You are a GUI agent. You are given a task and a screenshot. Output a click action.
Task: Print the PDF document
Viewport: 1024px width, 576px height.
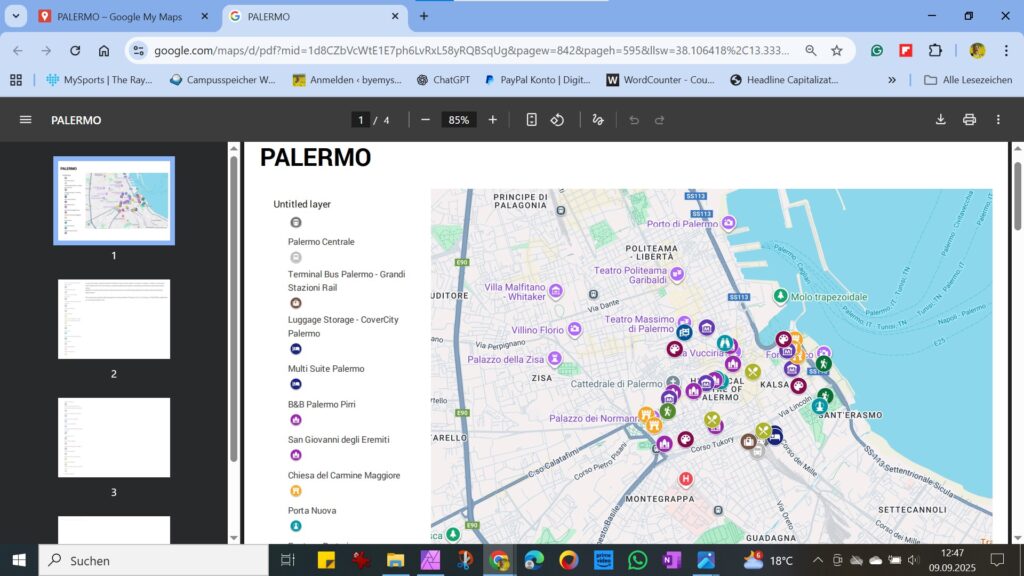pos(969,120)
